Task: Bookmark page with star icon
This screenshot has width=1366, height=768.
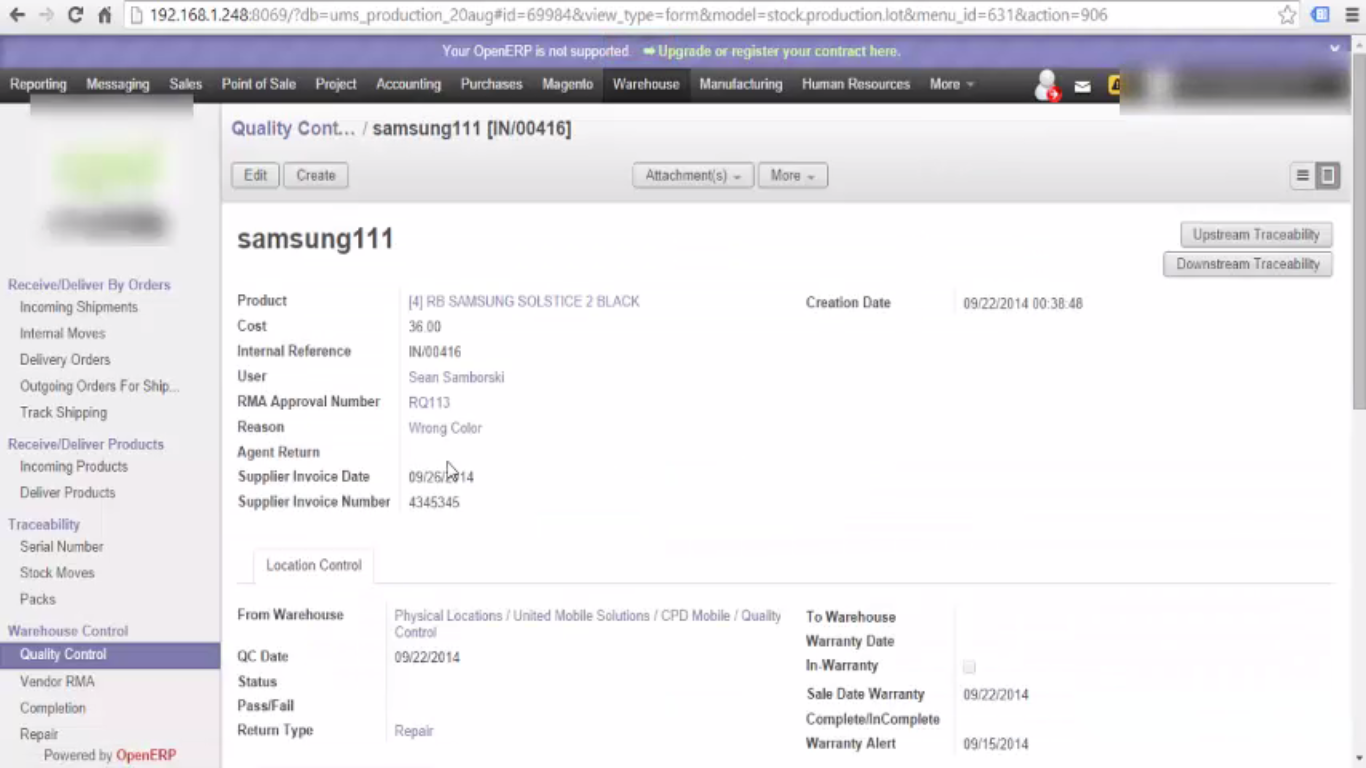Action: [x=1287, y=15]
